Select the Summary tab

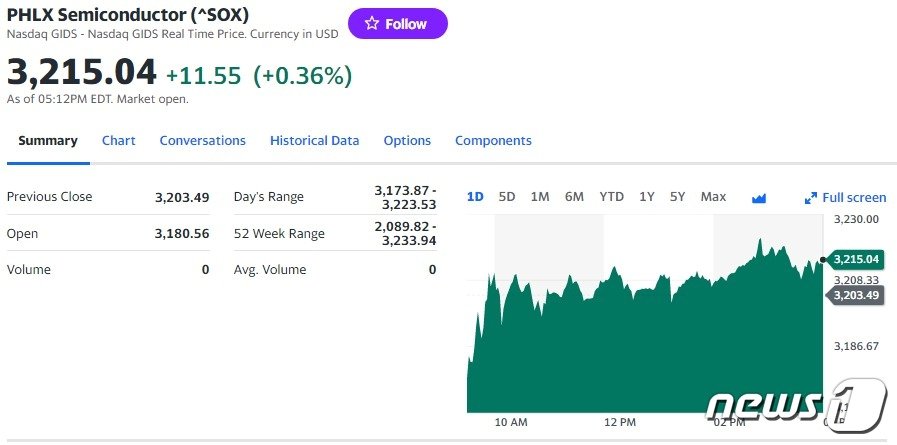click(x=48, y=141)
